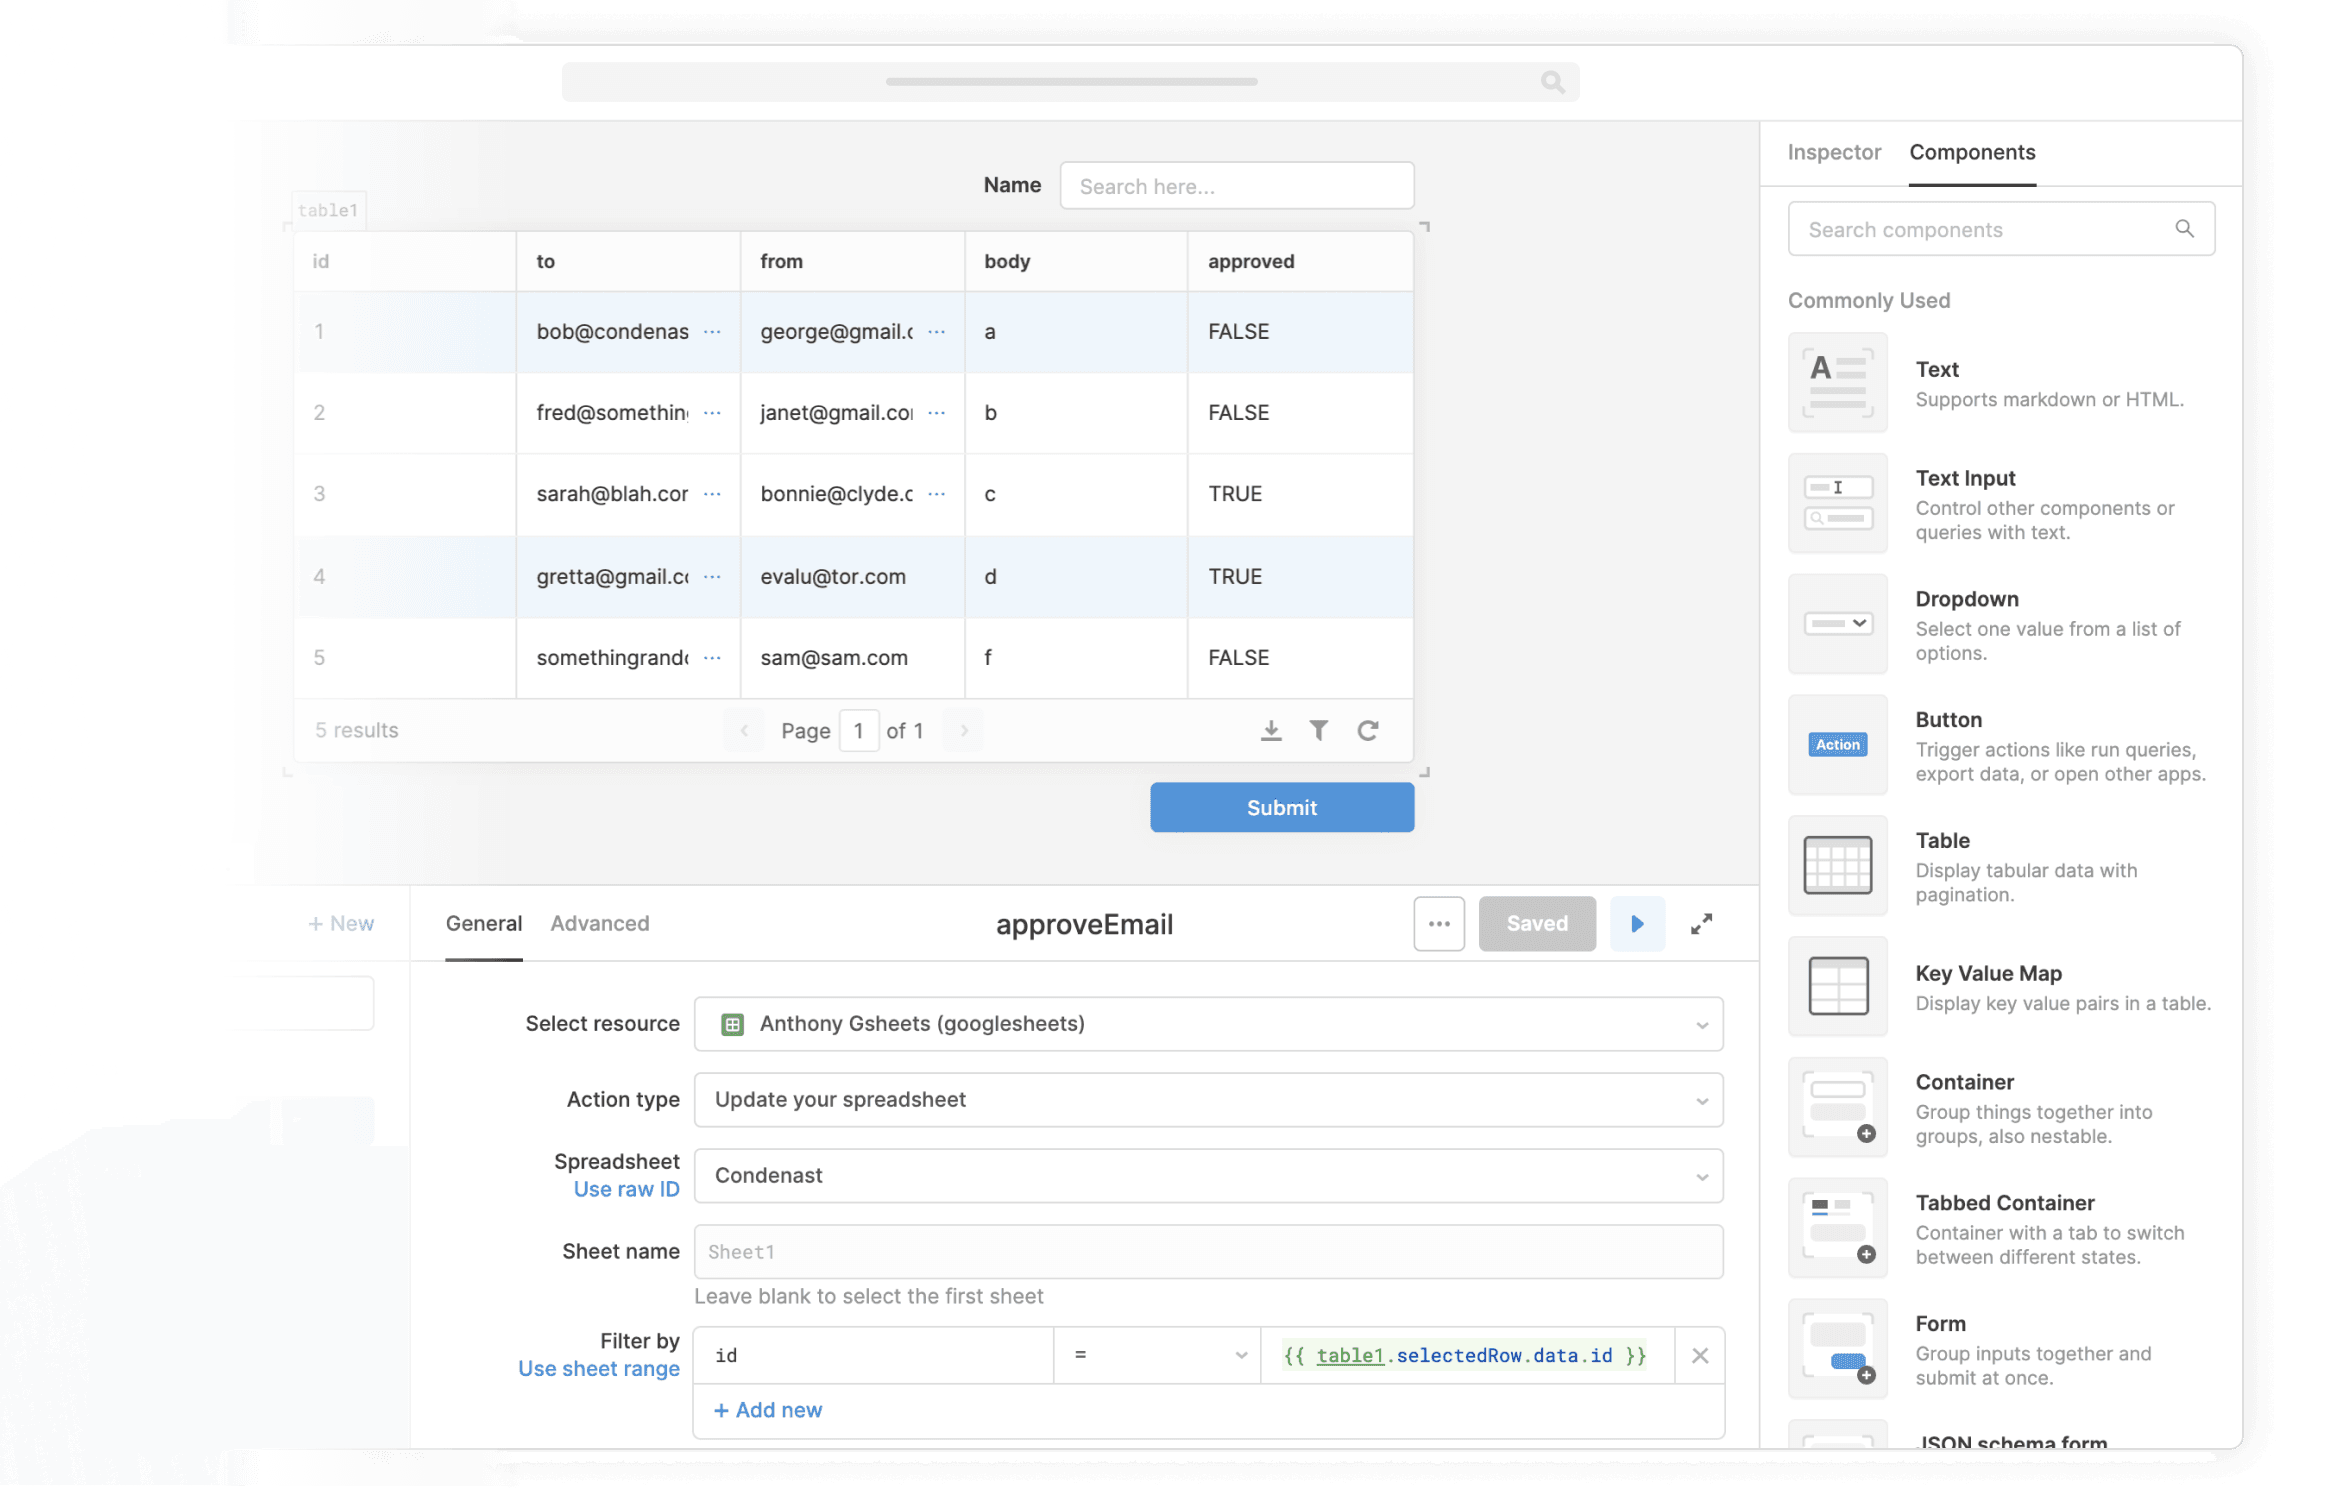The width and height of the screenshot is (2334, 1494).
Task: Run the approveEmail query
Action: (x=1636, y=923)
